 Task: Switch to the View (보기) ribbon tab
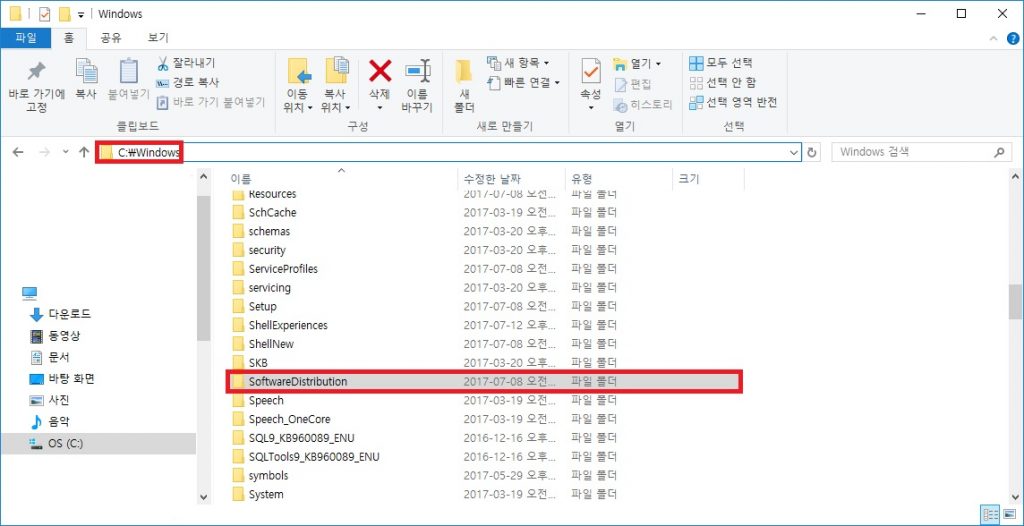[x=158, y=38]
